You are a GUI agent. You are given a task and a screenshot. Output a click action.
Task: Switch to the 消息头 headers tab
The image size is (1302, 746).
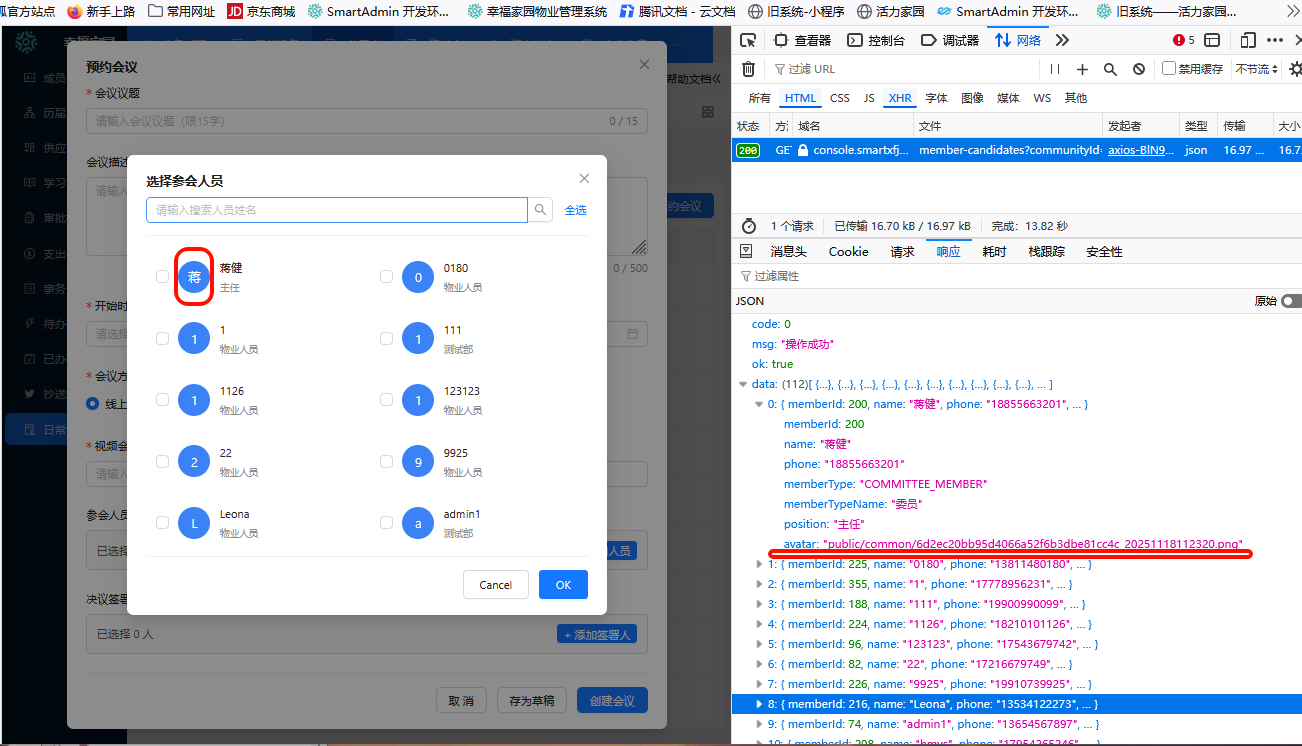pos(788,252)
